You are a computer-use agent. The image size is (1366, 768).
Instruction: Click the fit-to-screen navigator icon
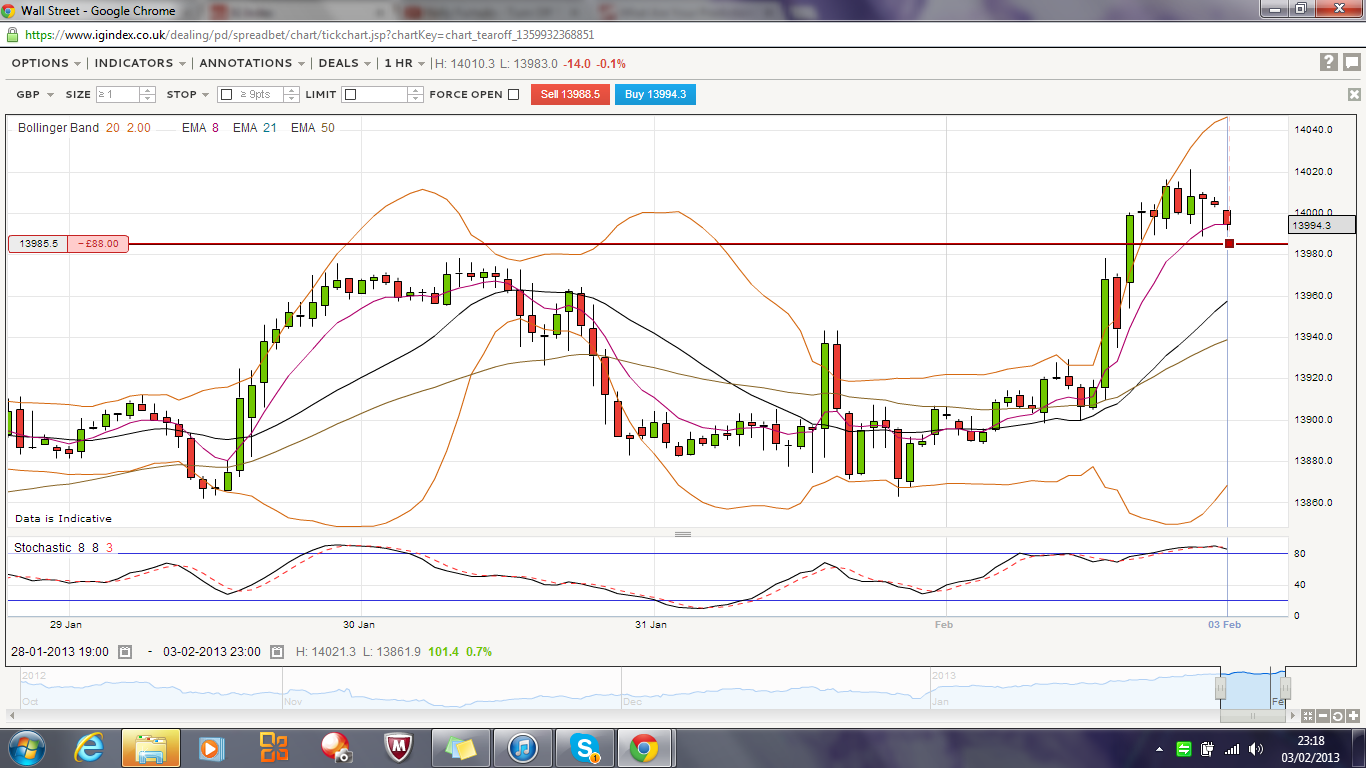(1308, 716)
